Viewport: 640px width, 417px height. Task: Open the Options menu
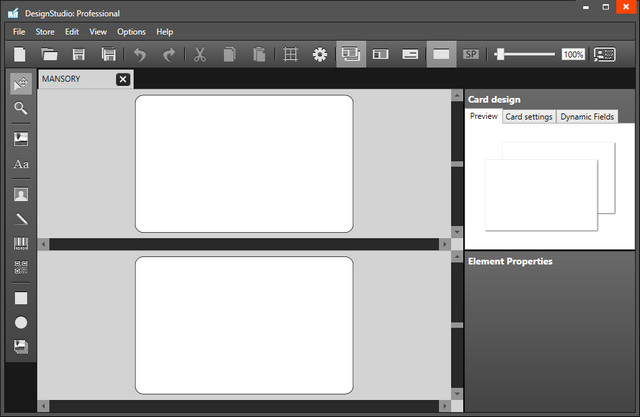131,32
